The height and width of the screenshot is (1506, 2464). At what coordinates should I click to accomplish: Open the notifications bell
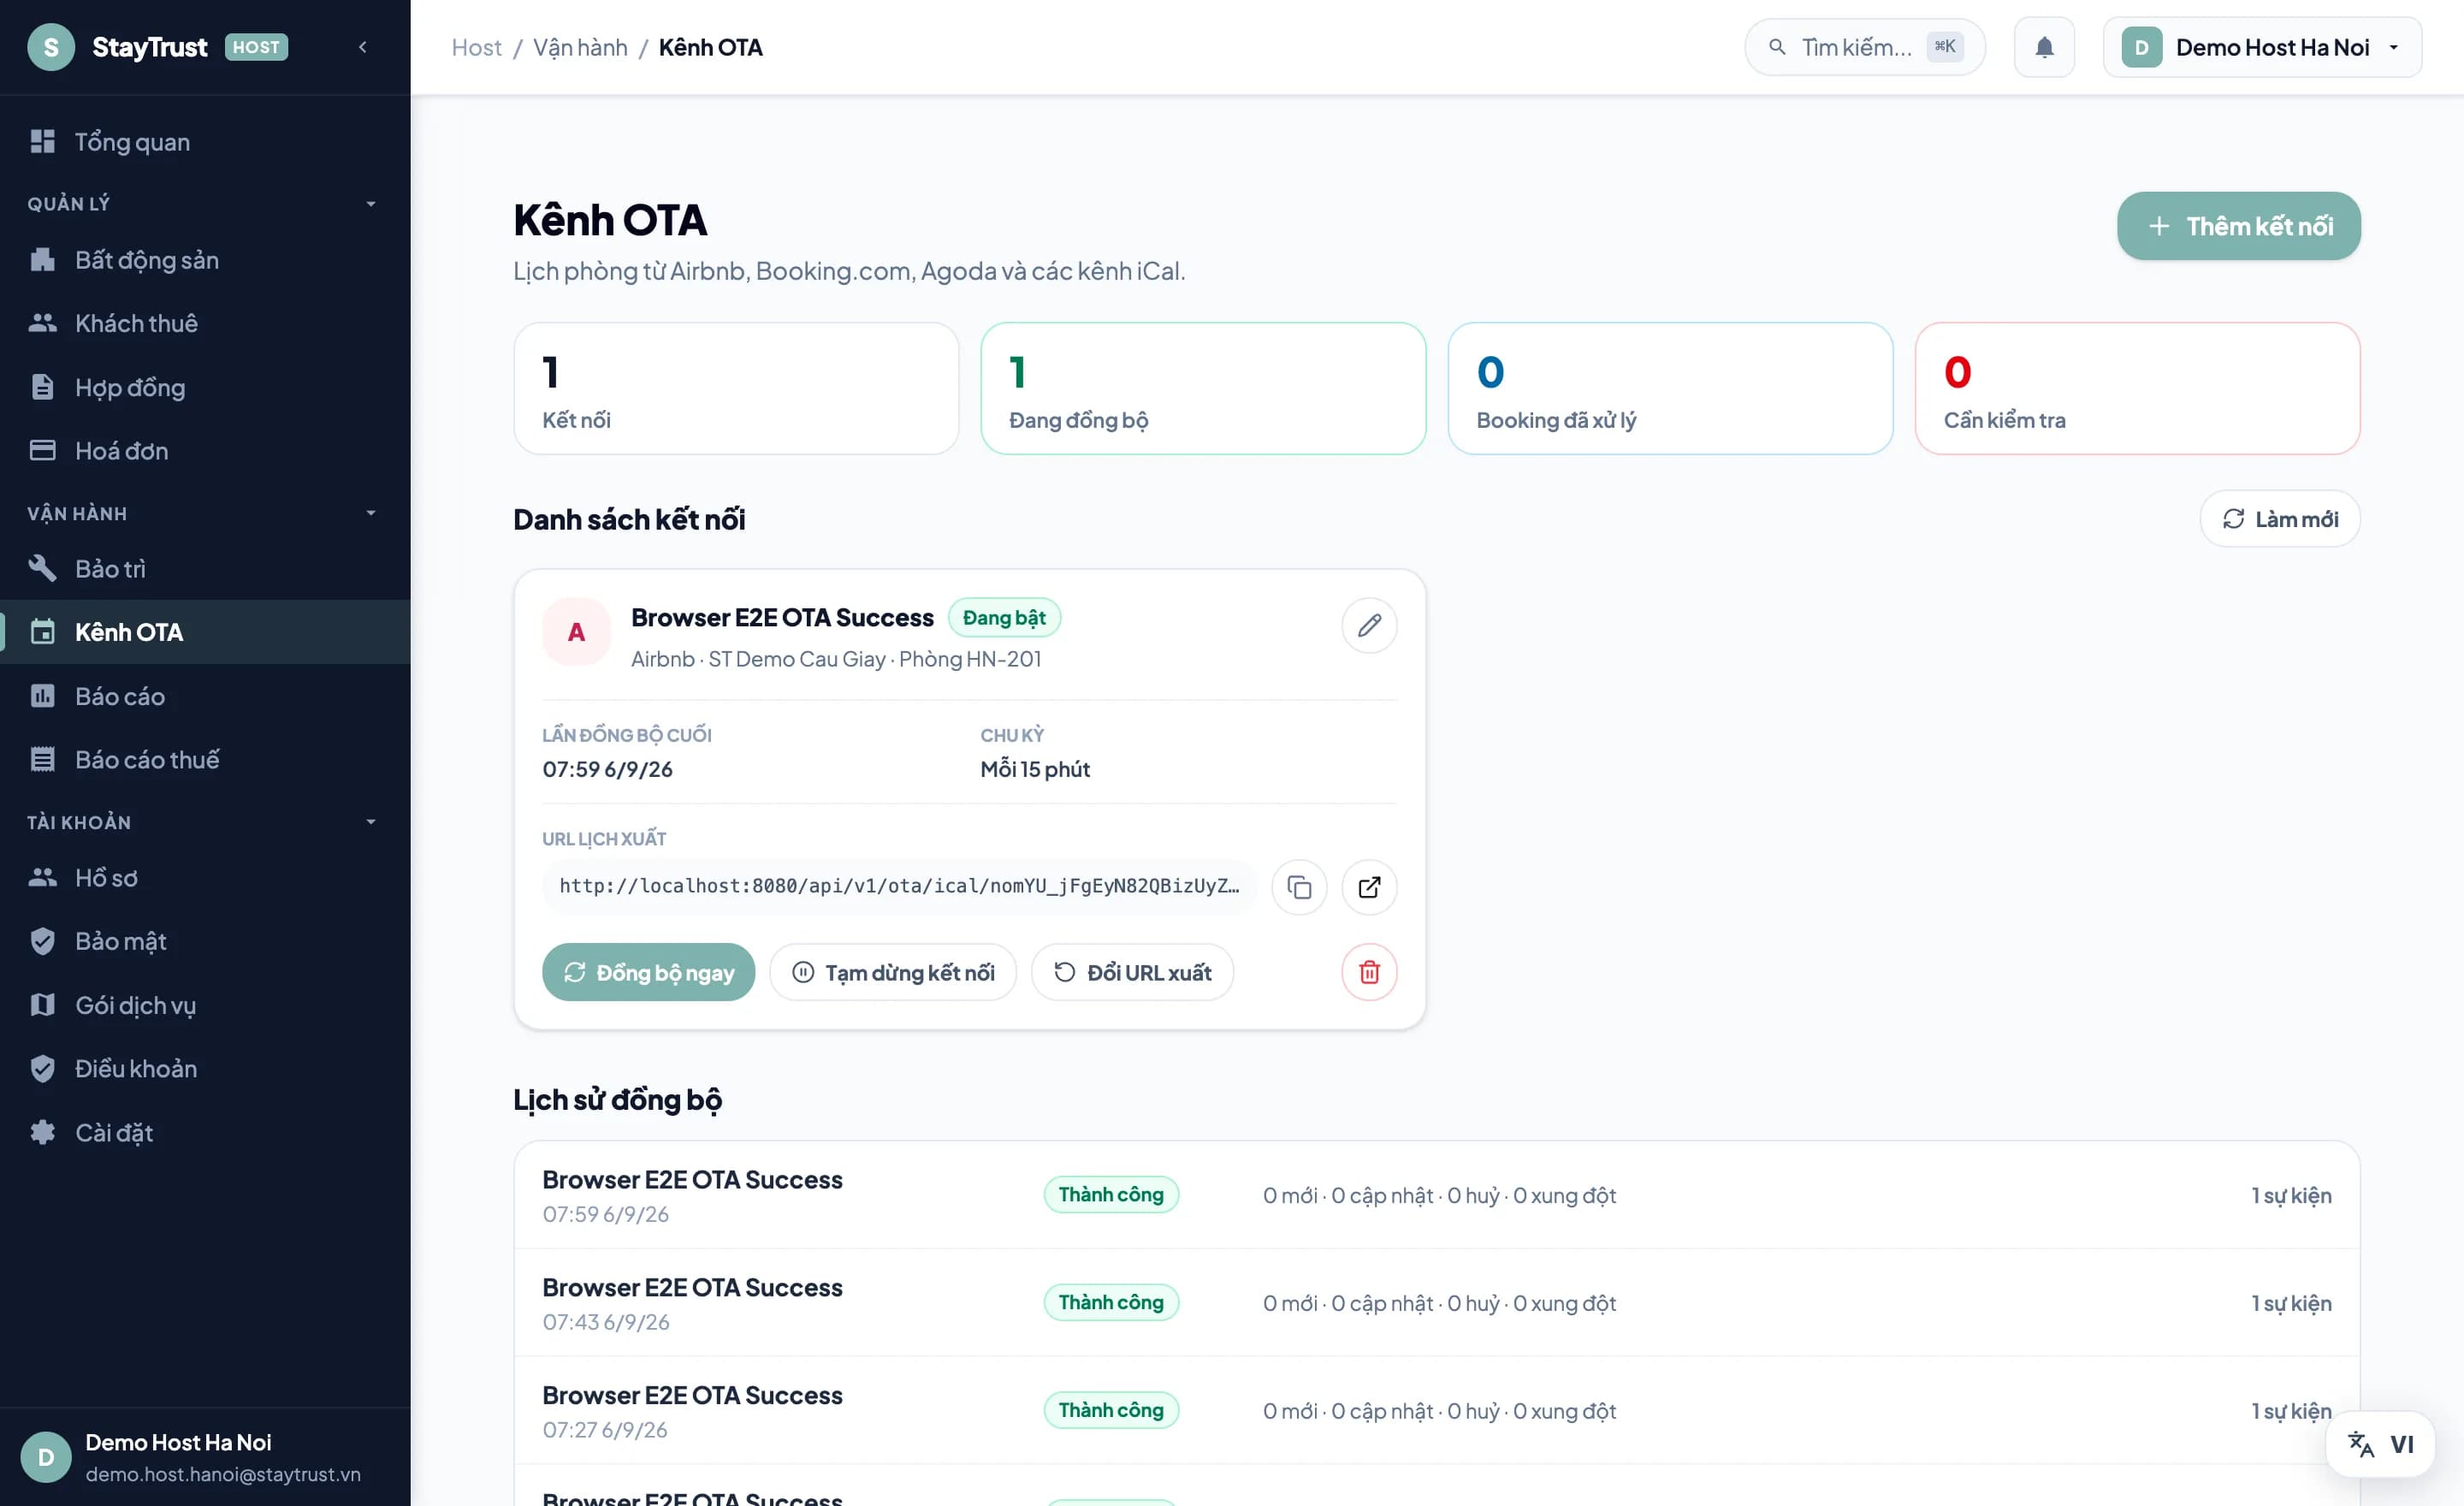pos(2044,47)
